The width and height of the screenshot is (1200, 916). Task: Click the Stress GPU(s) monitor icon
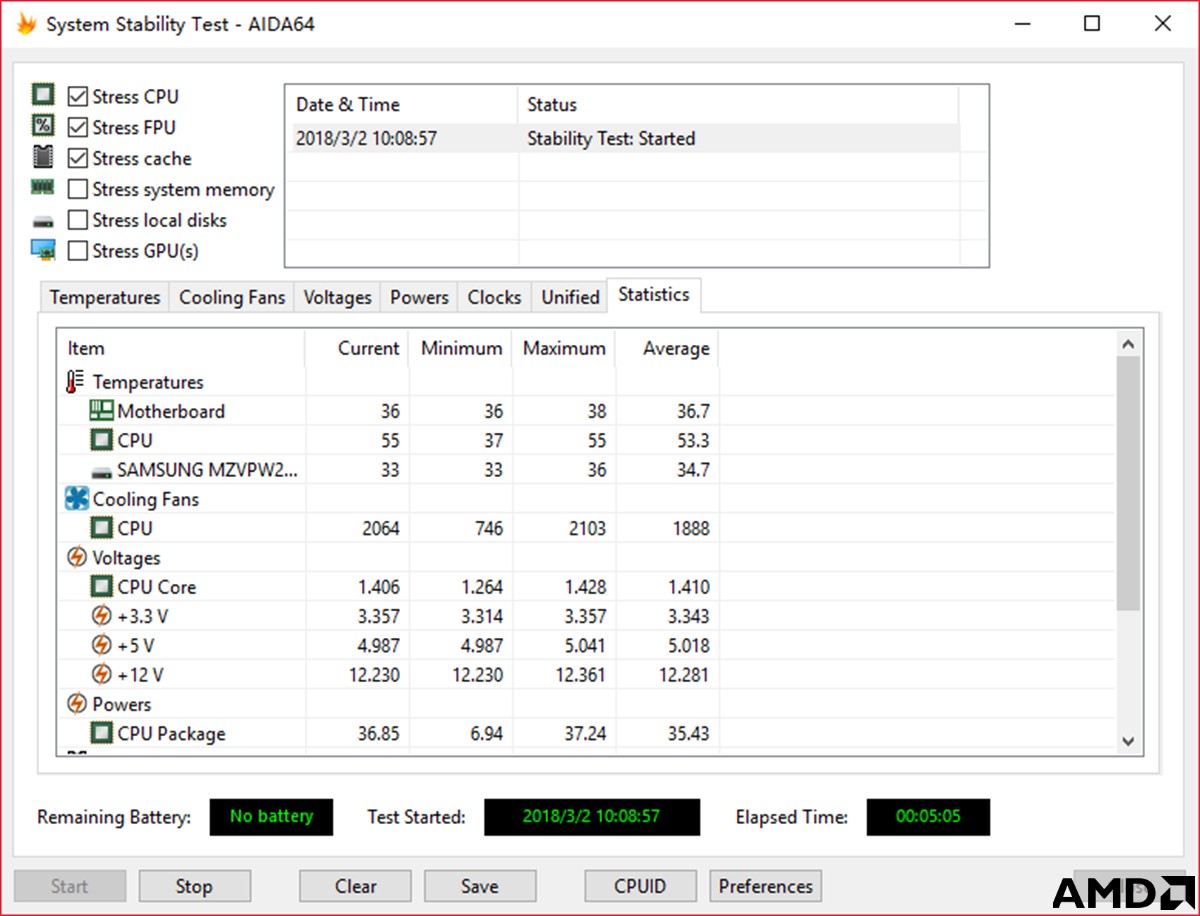(x=43, y=250)
